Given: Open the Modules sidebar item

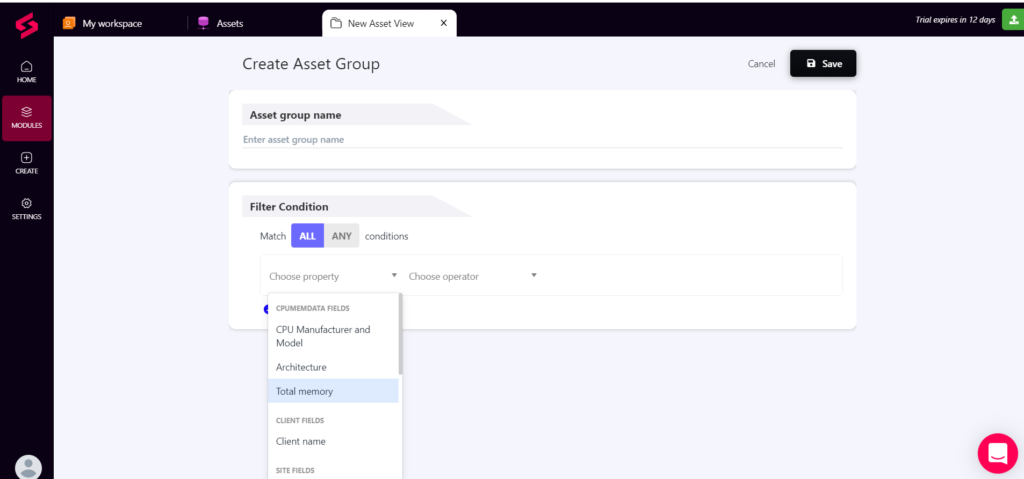Looking at the screenshot, I should pos(27,118).
